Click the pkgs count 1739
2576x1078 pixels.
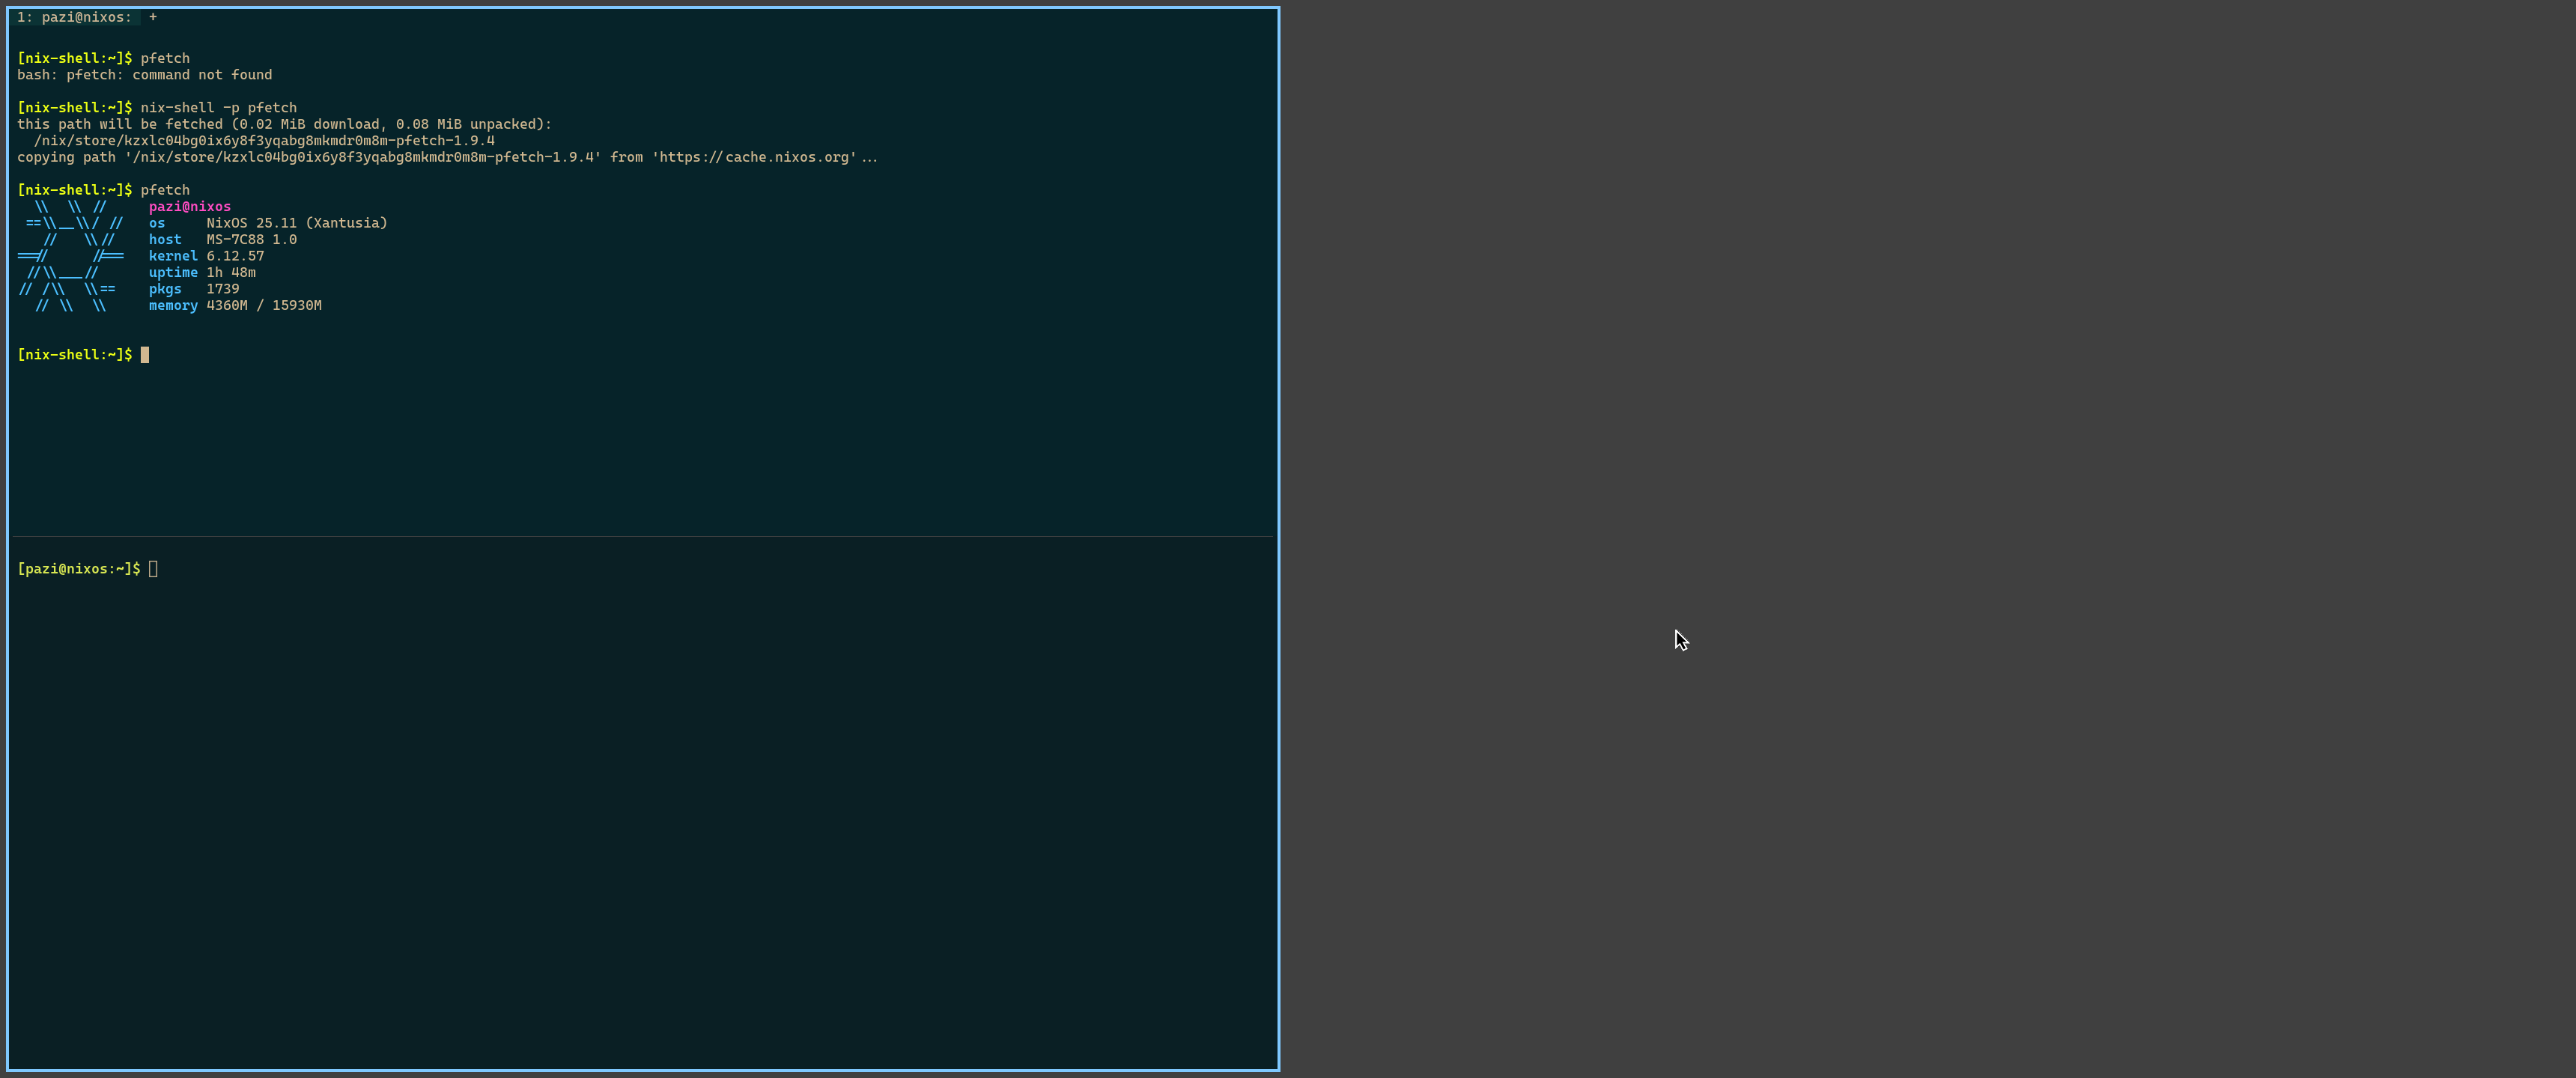click(x=222, y=289)
